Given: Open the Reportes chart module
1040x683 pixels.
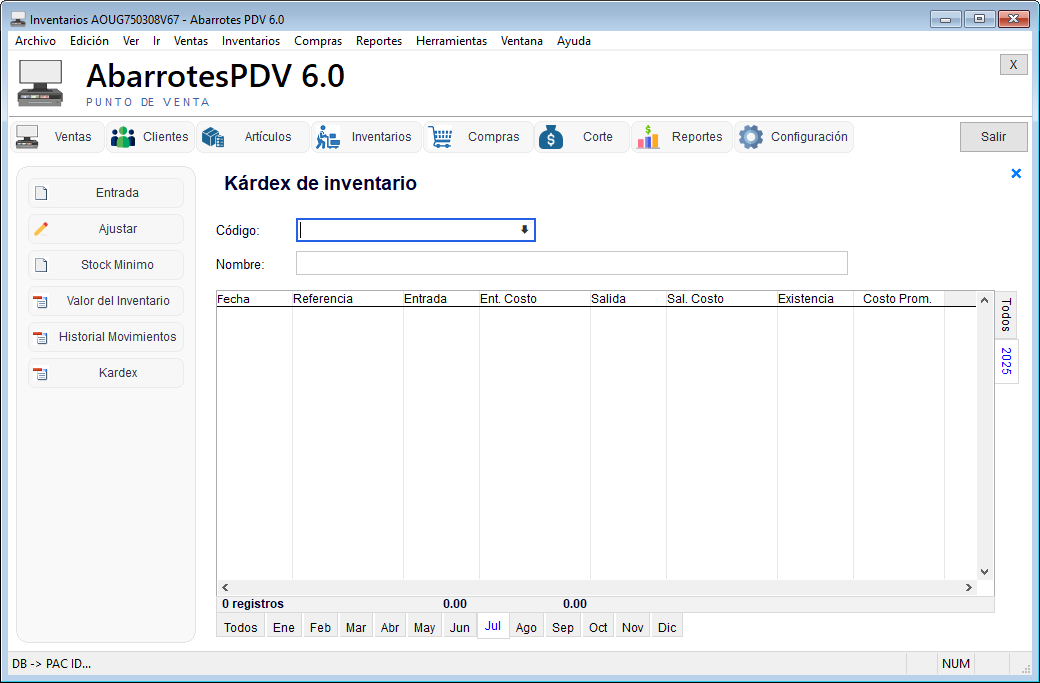Looking at the screenshot, I should click(681, 137).
